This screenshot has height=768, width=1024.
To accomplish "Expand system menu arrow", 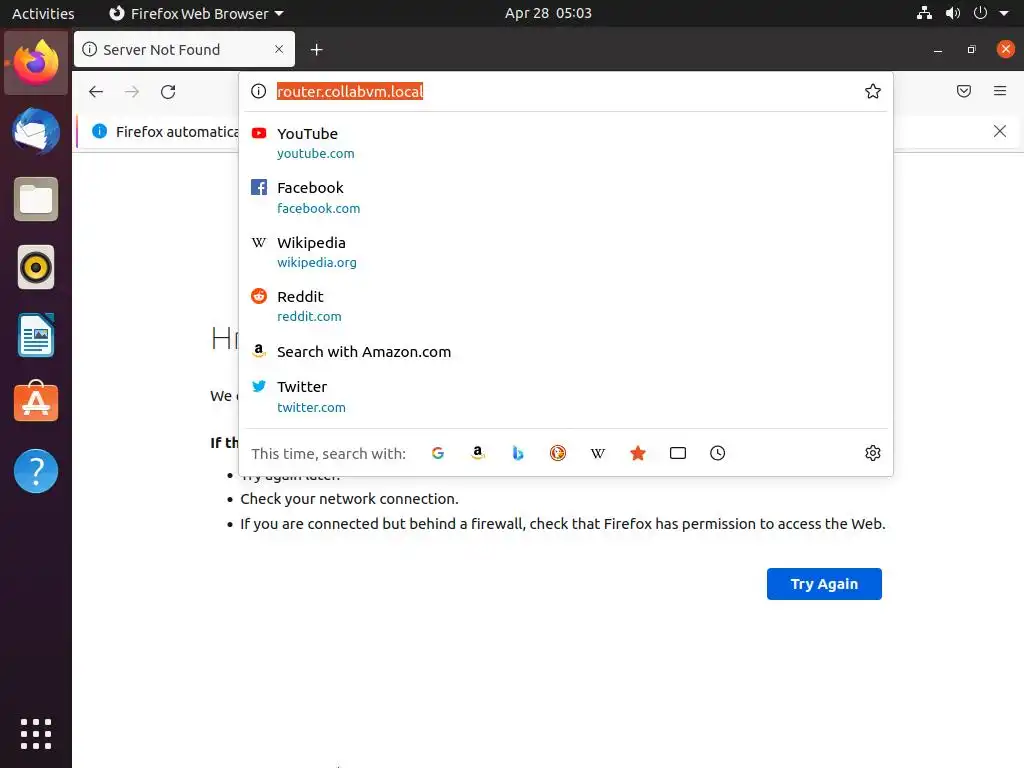I will pyautogui.click(x=1004, y=13).
